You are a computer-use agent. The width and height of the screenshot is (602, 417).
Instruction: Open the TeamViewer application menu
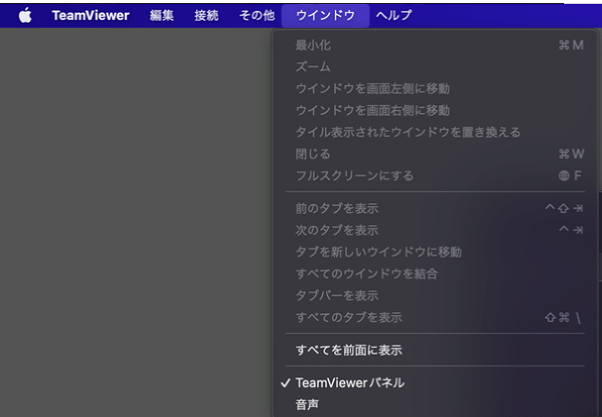tap(91, 16)
